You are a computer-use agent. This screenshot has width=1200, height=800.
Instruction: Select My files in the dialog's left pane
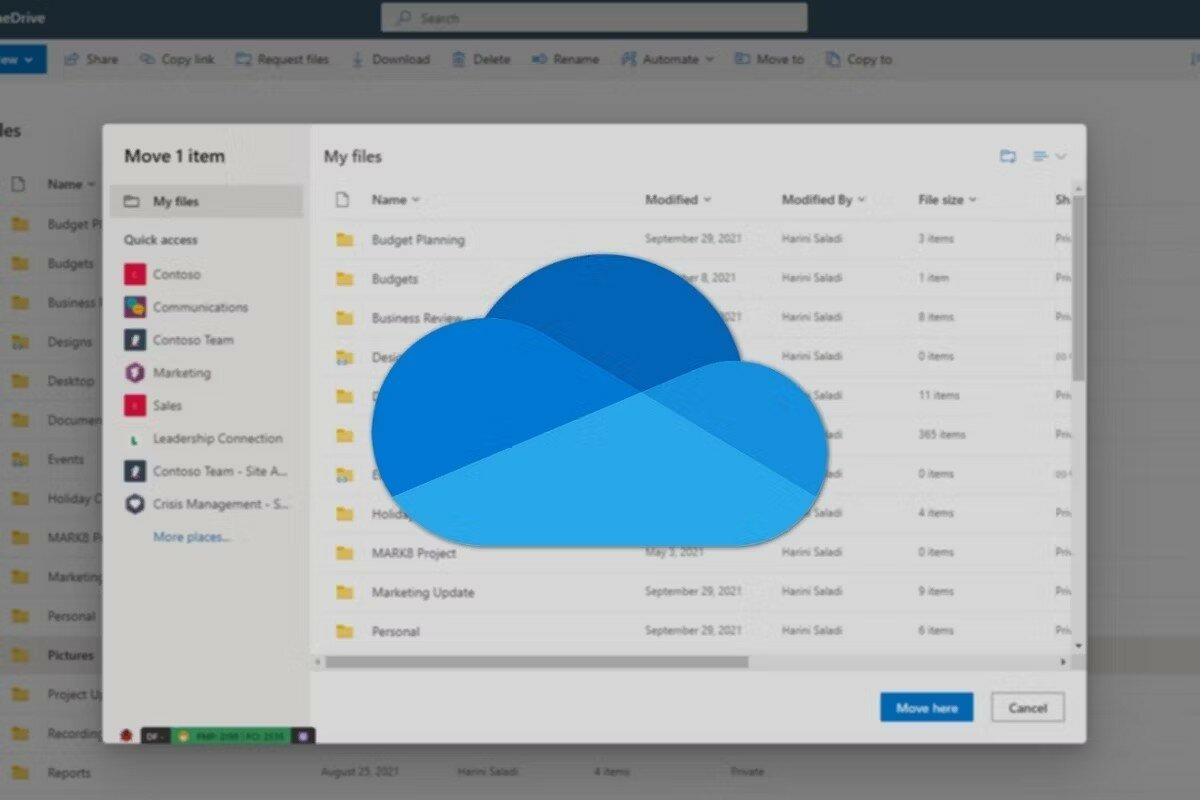(x=207, y=201)
